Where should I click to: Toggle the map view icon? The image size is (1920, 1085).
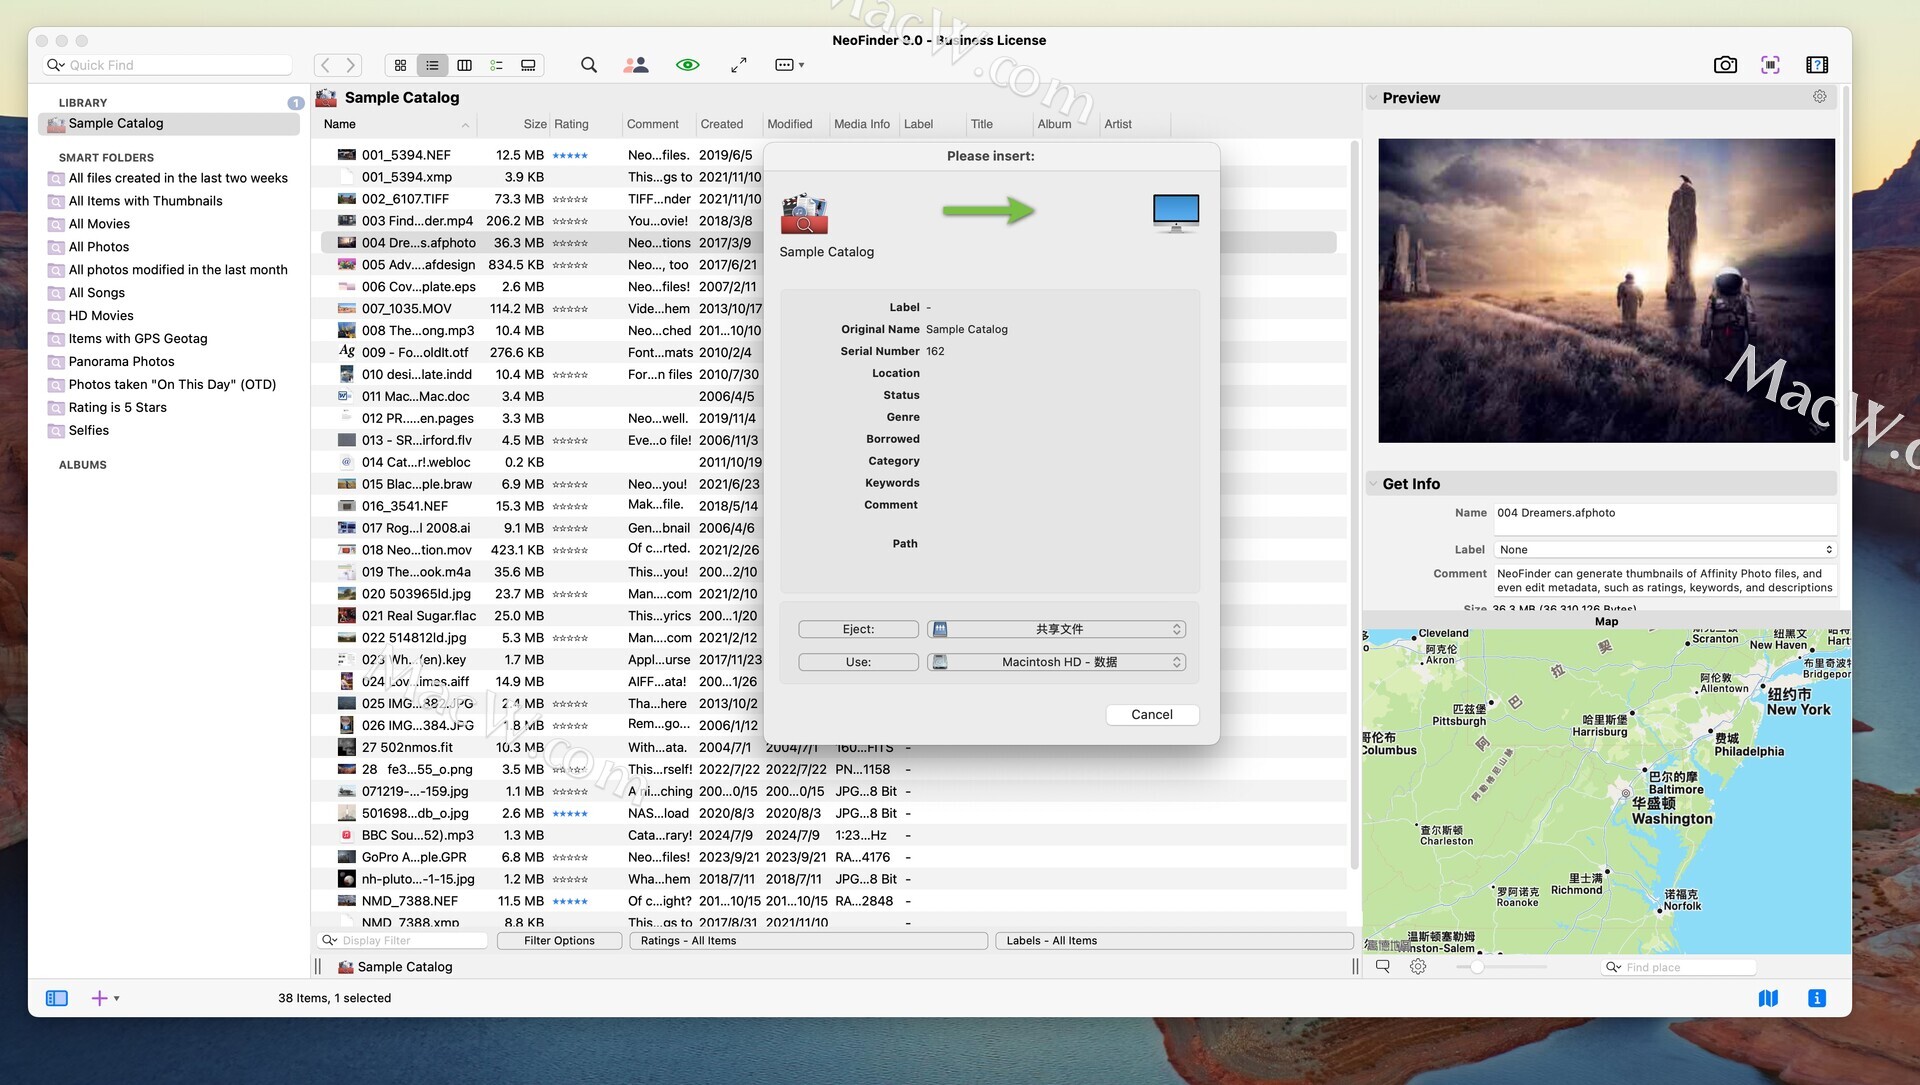1768,998
